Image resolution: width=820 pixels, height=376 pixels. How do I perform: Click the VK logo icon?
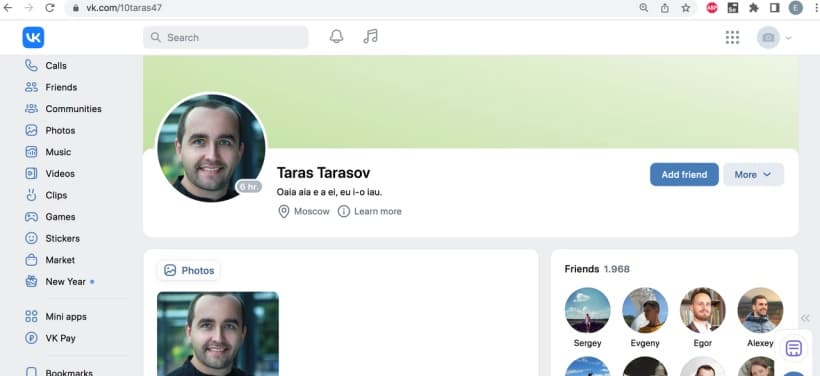pyautogui.click(x=33, y=38)
